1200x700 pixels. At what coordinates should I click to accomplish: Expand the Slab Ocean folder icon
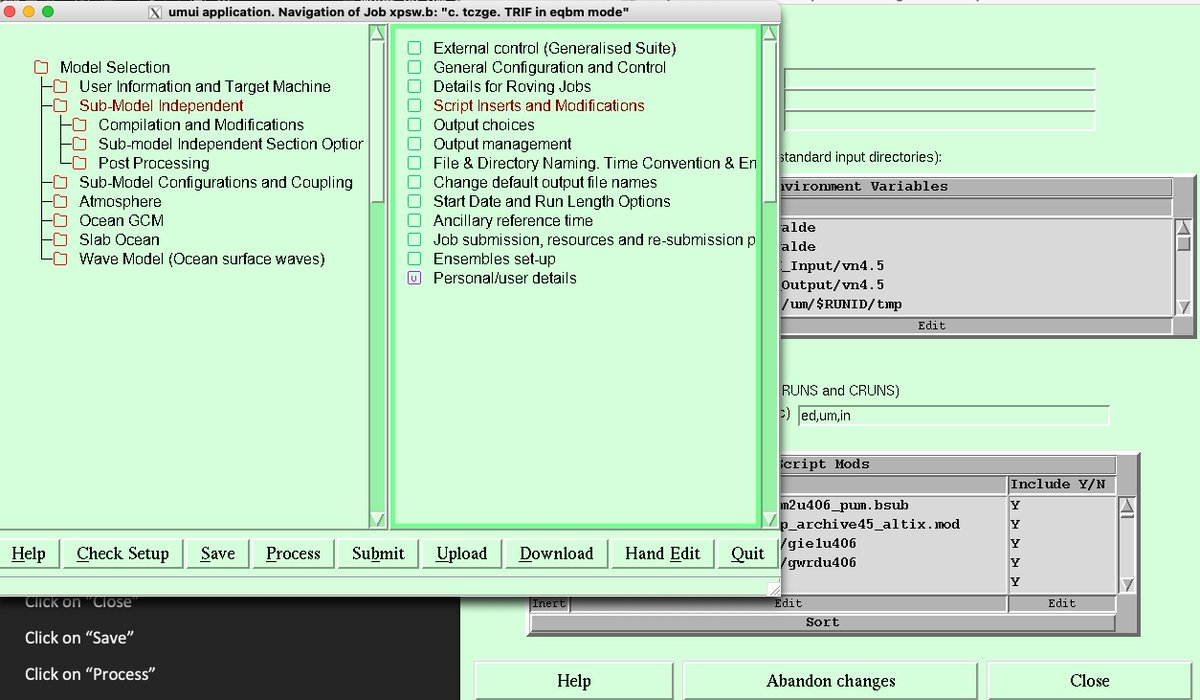pos(60,240)
